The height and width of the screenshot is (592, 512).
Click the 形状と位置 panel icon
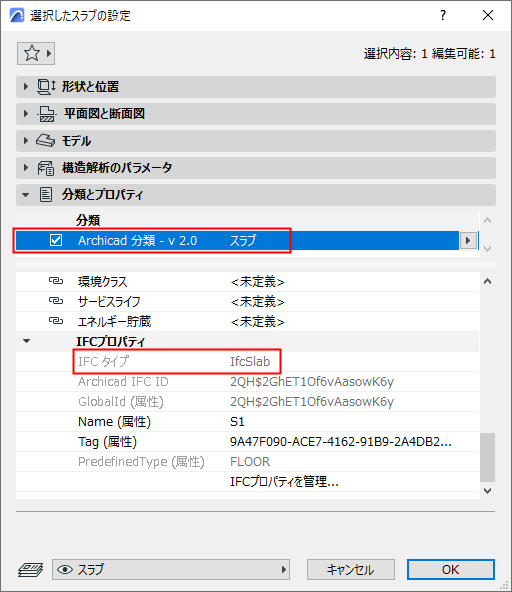point(46,87)
